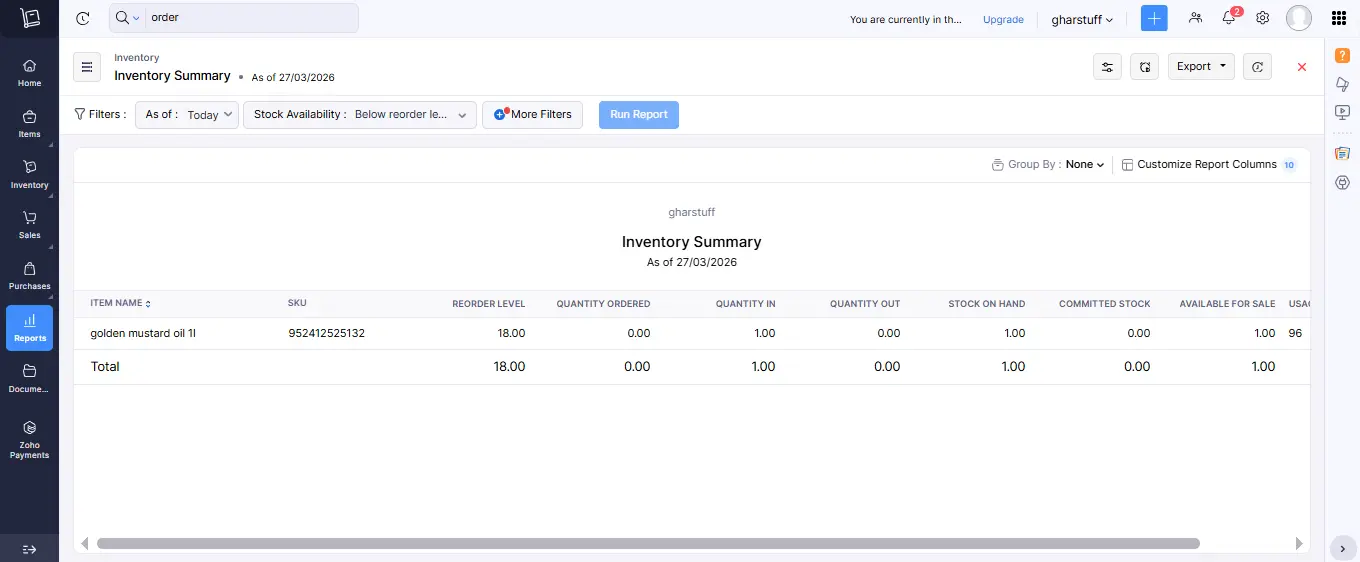Image resolution: width=1360 pixels, height=562 pixels.
Task: Click the Total row label
Action: click(105, 367)
